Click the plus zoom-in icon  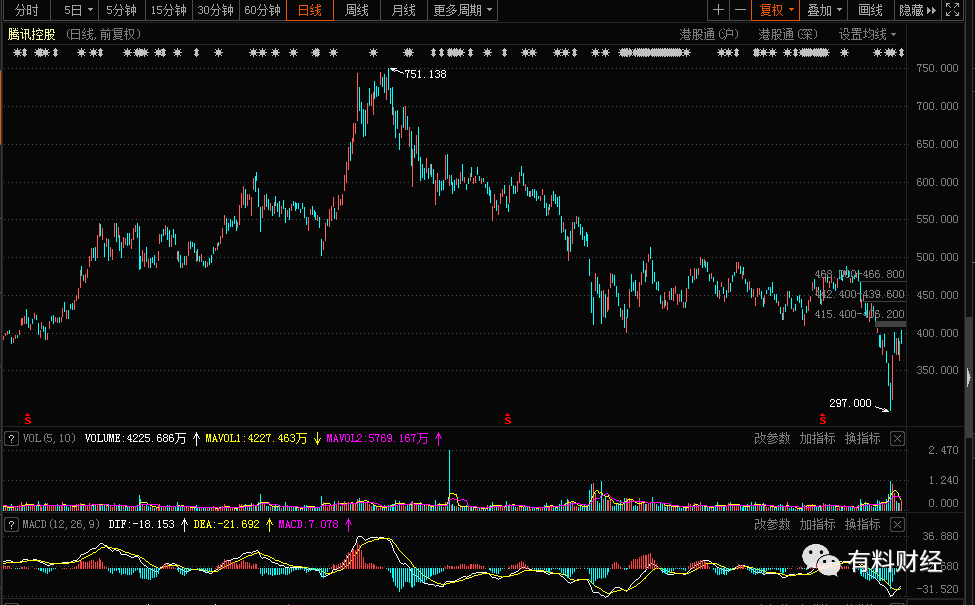coord(718,10)
